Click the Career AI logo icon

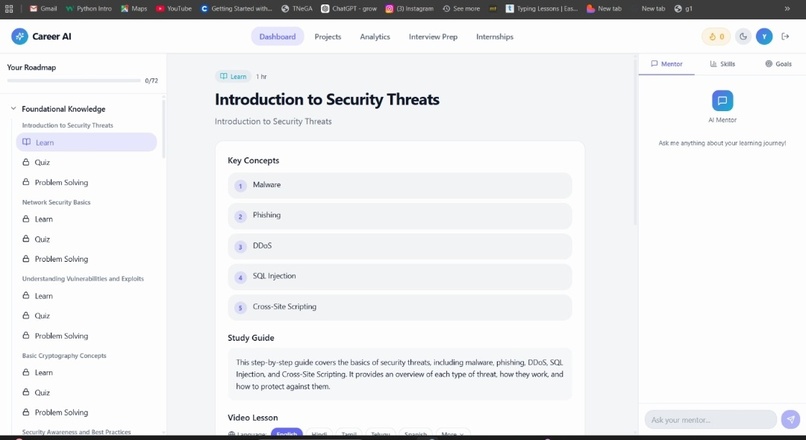point(20,36)
